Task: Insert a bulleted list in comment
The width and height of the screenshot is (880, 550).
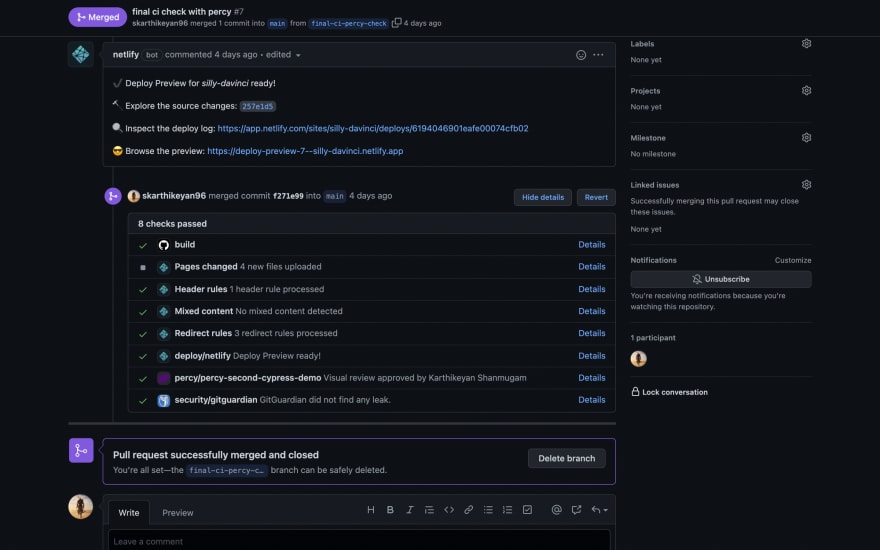Action: click(x=488, y=510)
